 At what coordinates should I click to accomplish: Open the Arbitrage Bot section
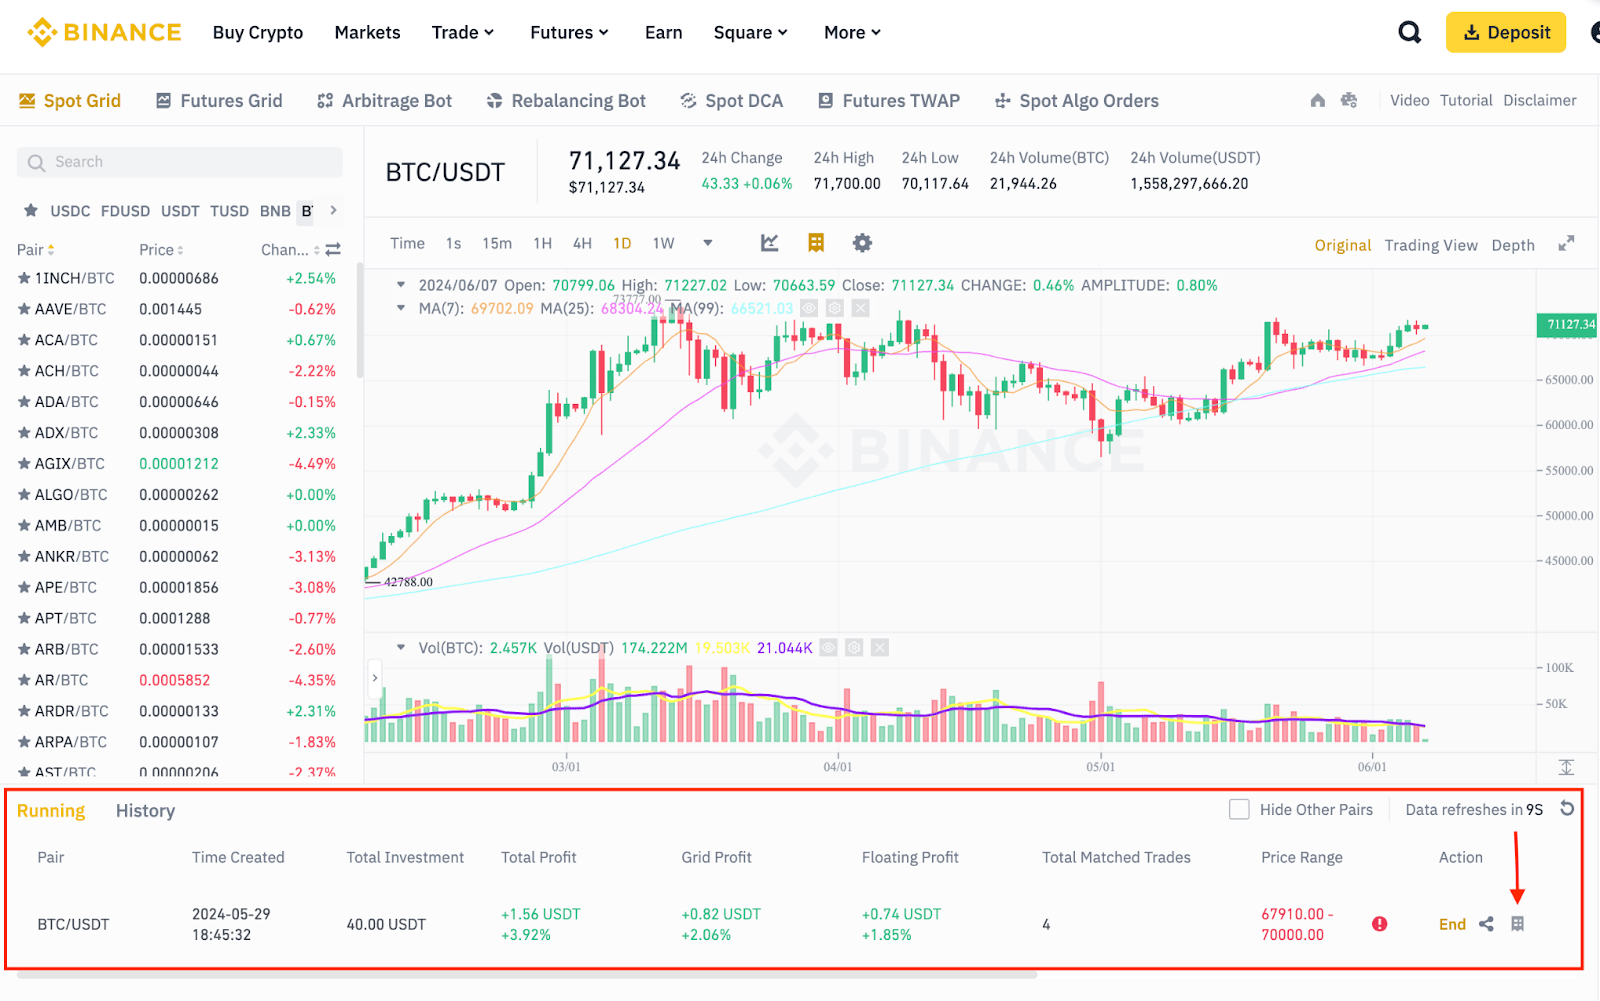pos(385,100)
